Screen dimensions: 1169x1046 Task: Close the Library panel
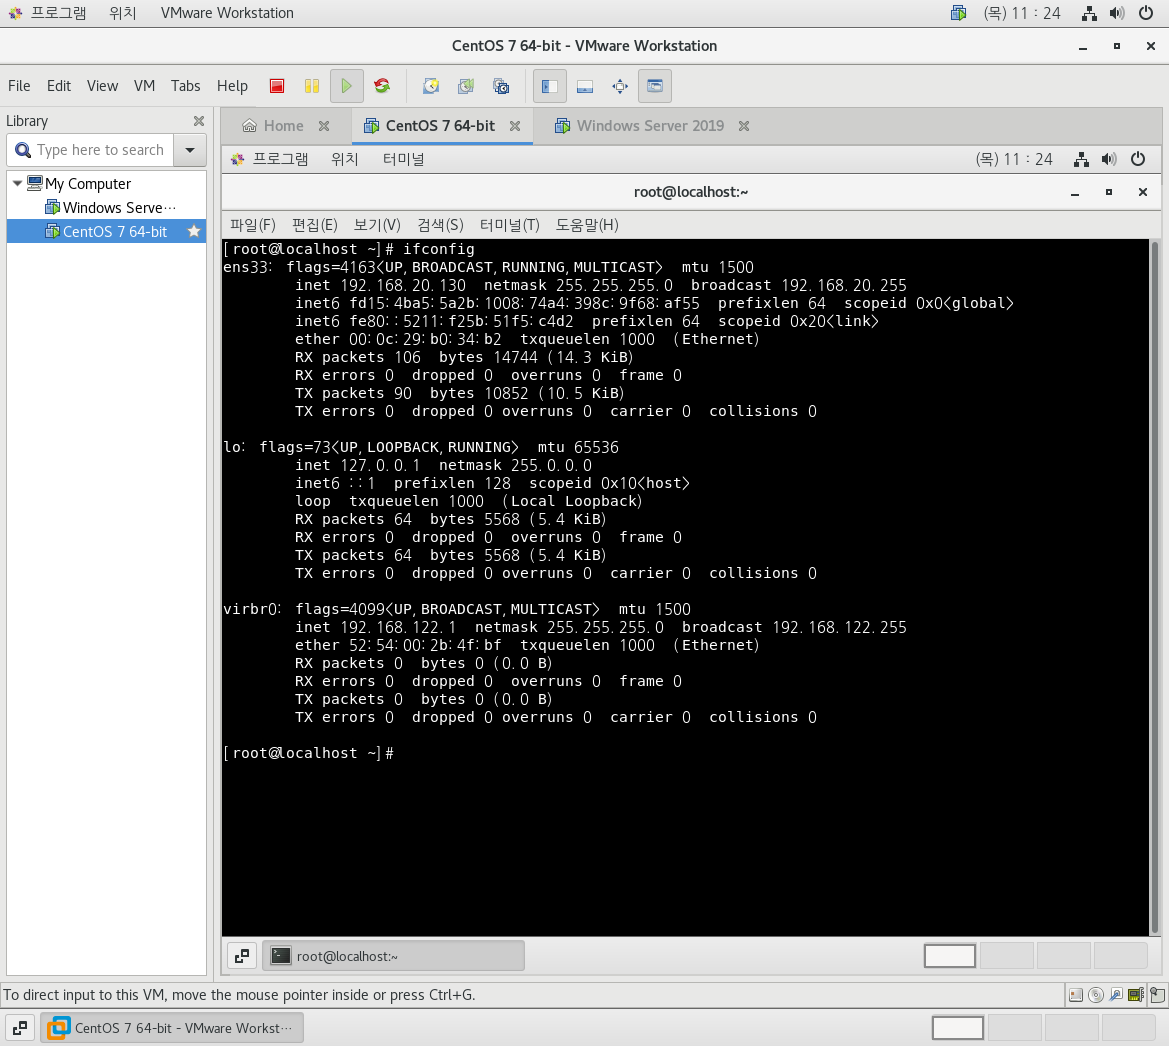[x=198, y=121]
